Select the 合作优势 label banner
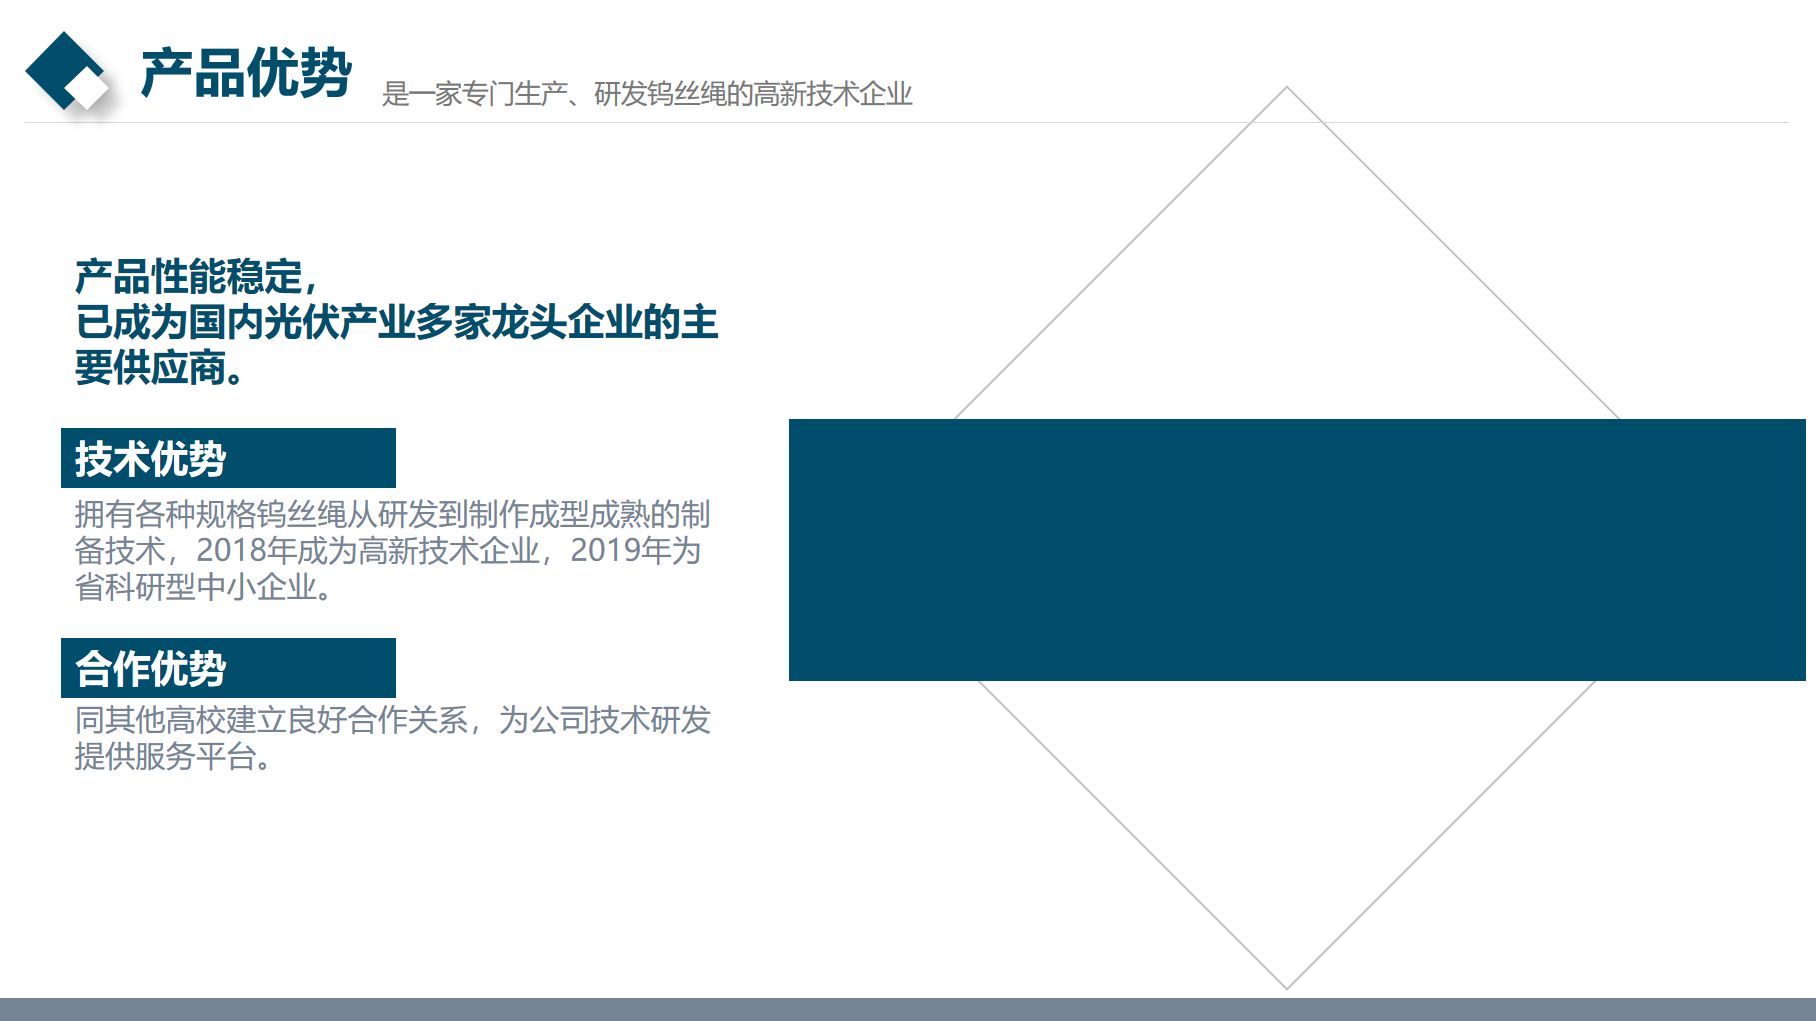 point(228,668)
